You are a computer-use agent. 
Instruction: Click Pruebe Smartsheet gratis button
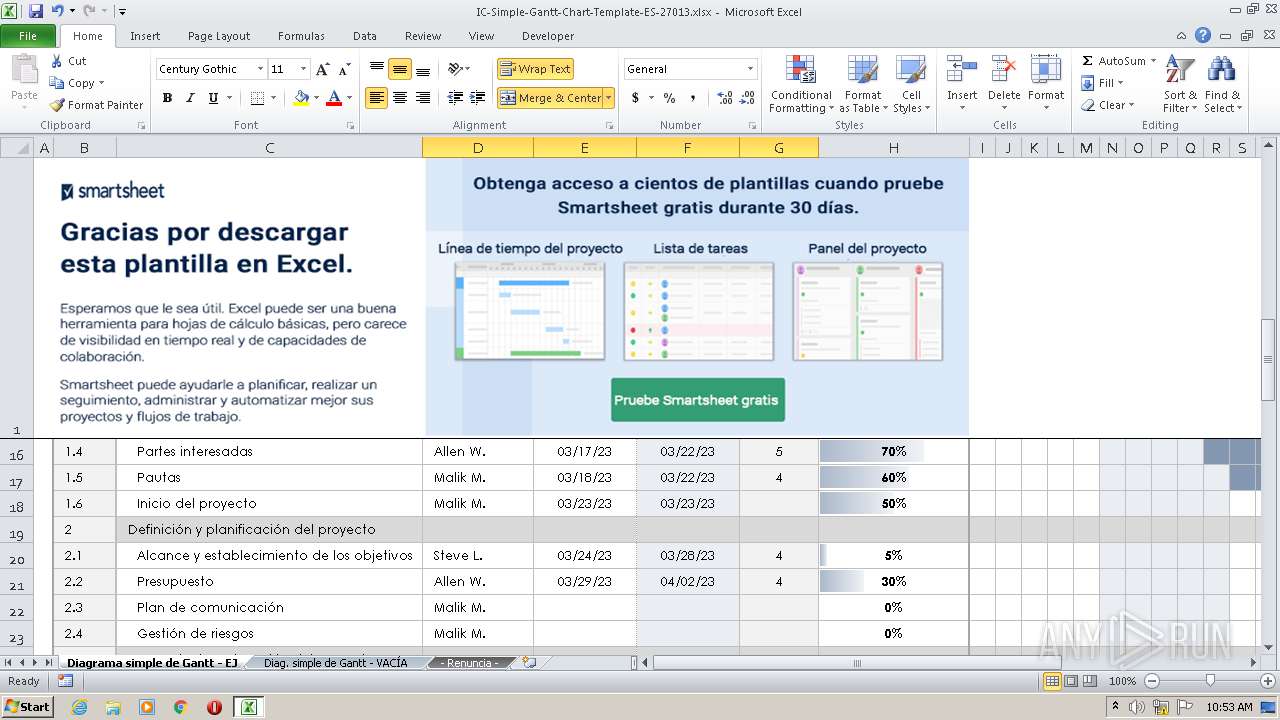coord(697,400)
